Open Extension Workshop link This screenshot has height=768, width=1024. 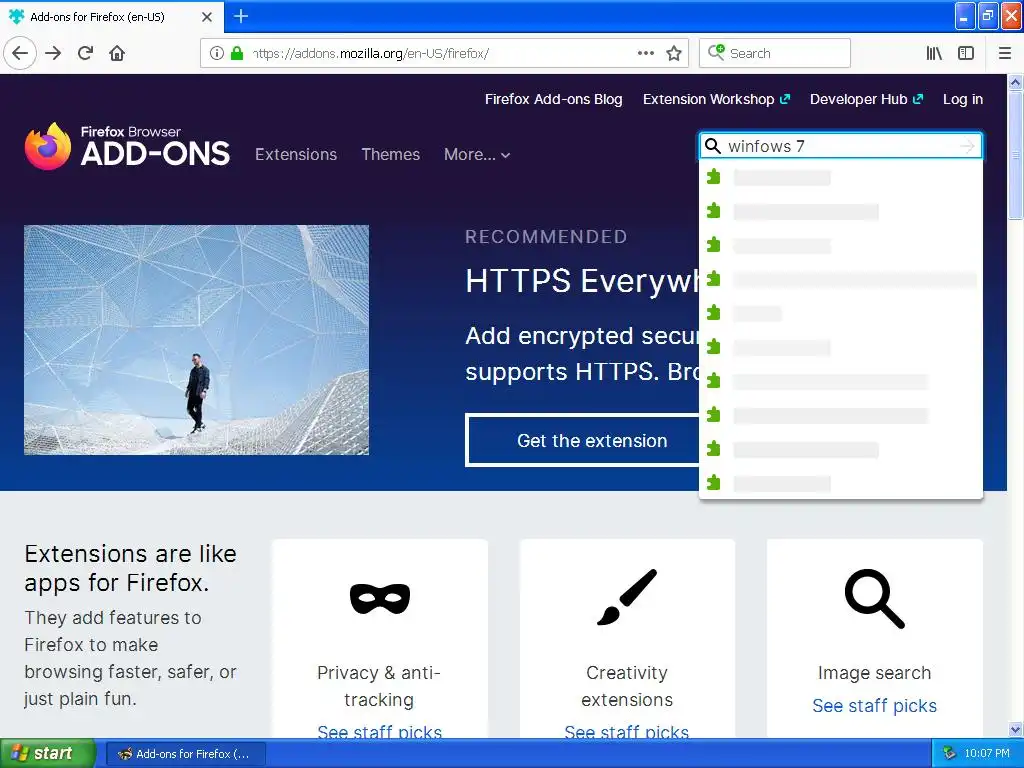tap(716, 99)
